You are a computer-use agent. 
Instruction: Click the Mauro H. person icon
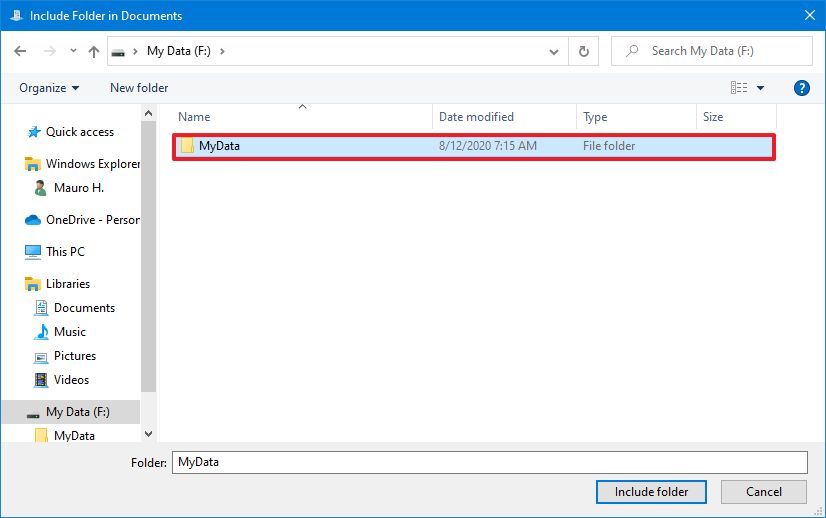tap(40, 188)
